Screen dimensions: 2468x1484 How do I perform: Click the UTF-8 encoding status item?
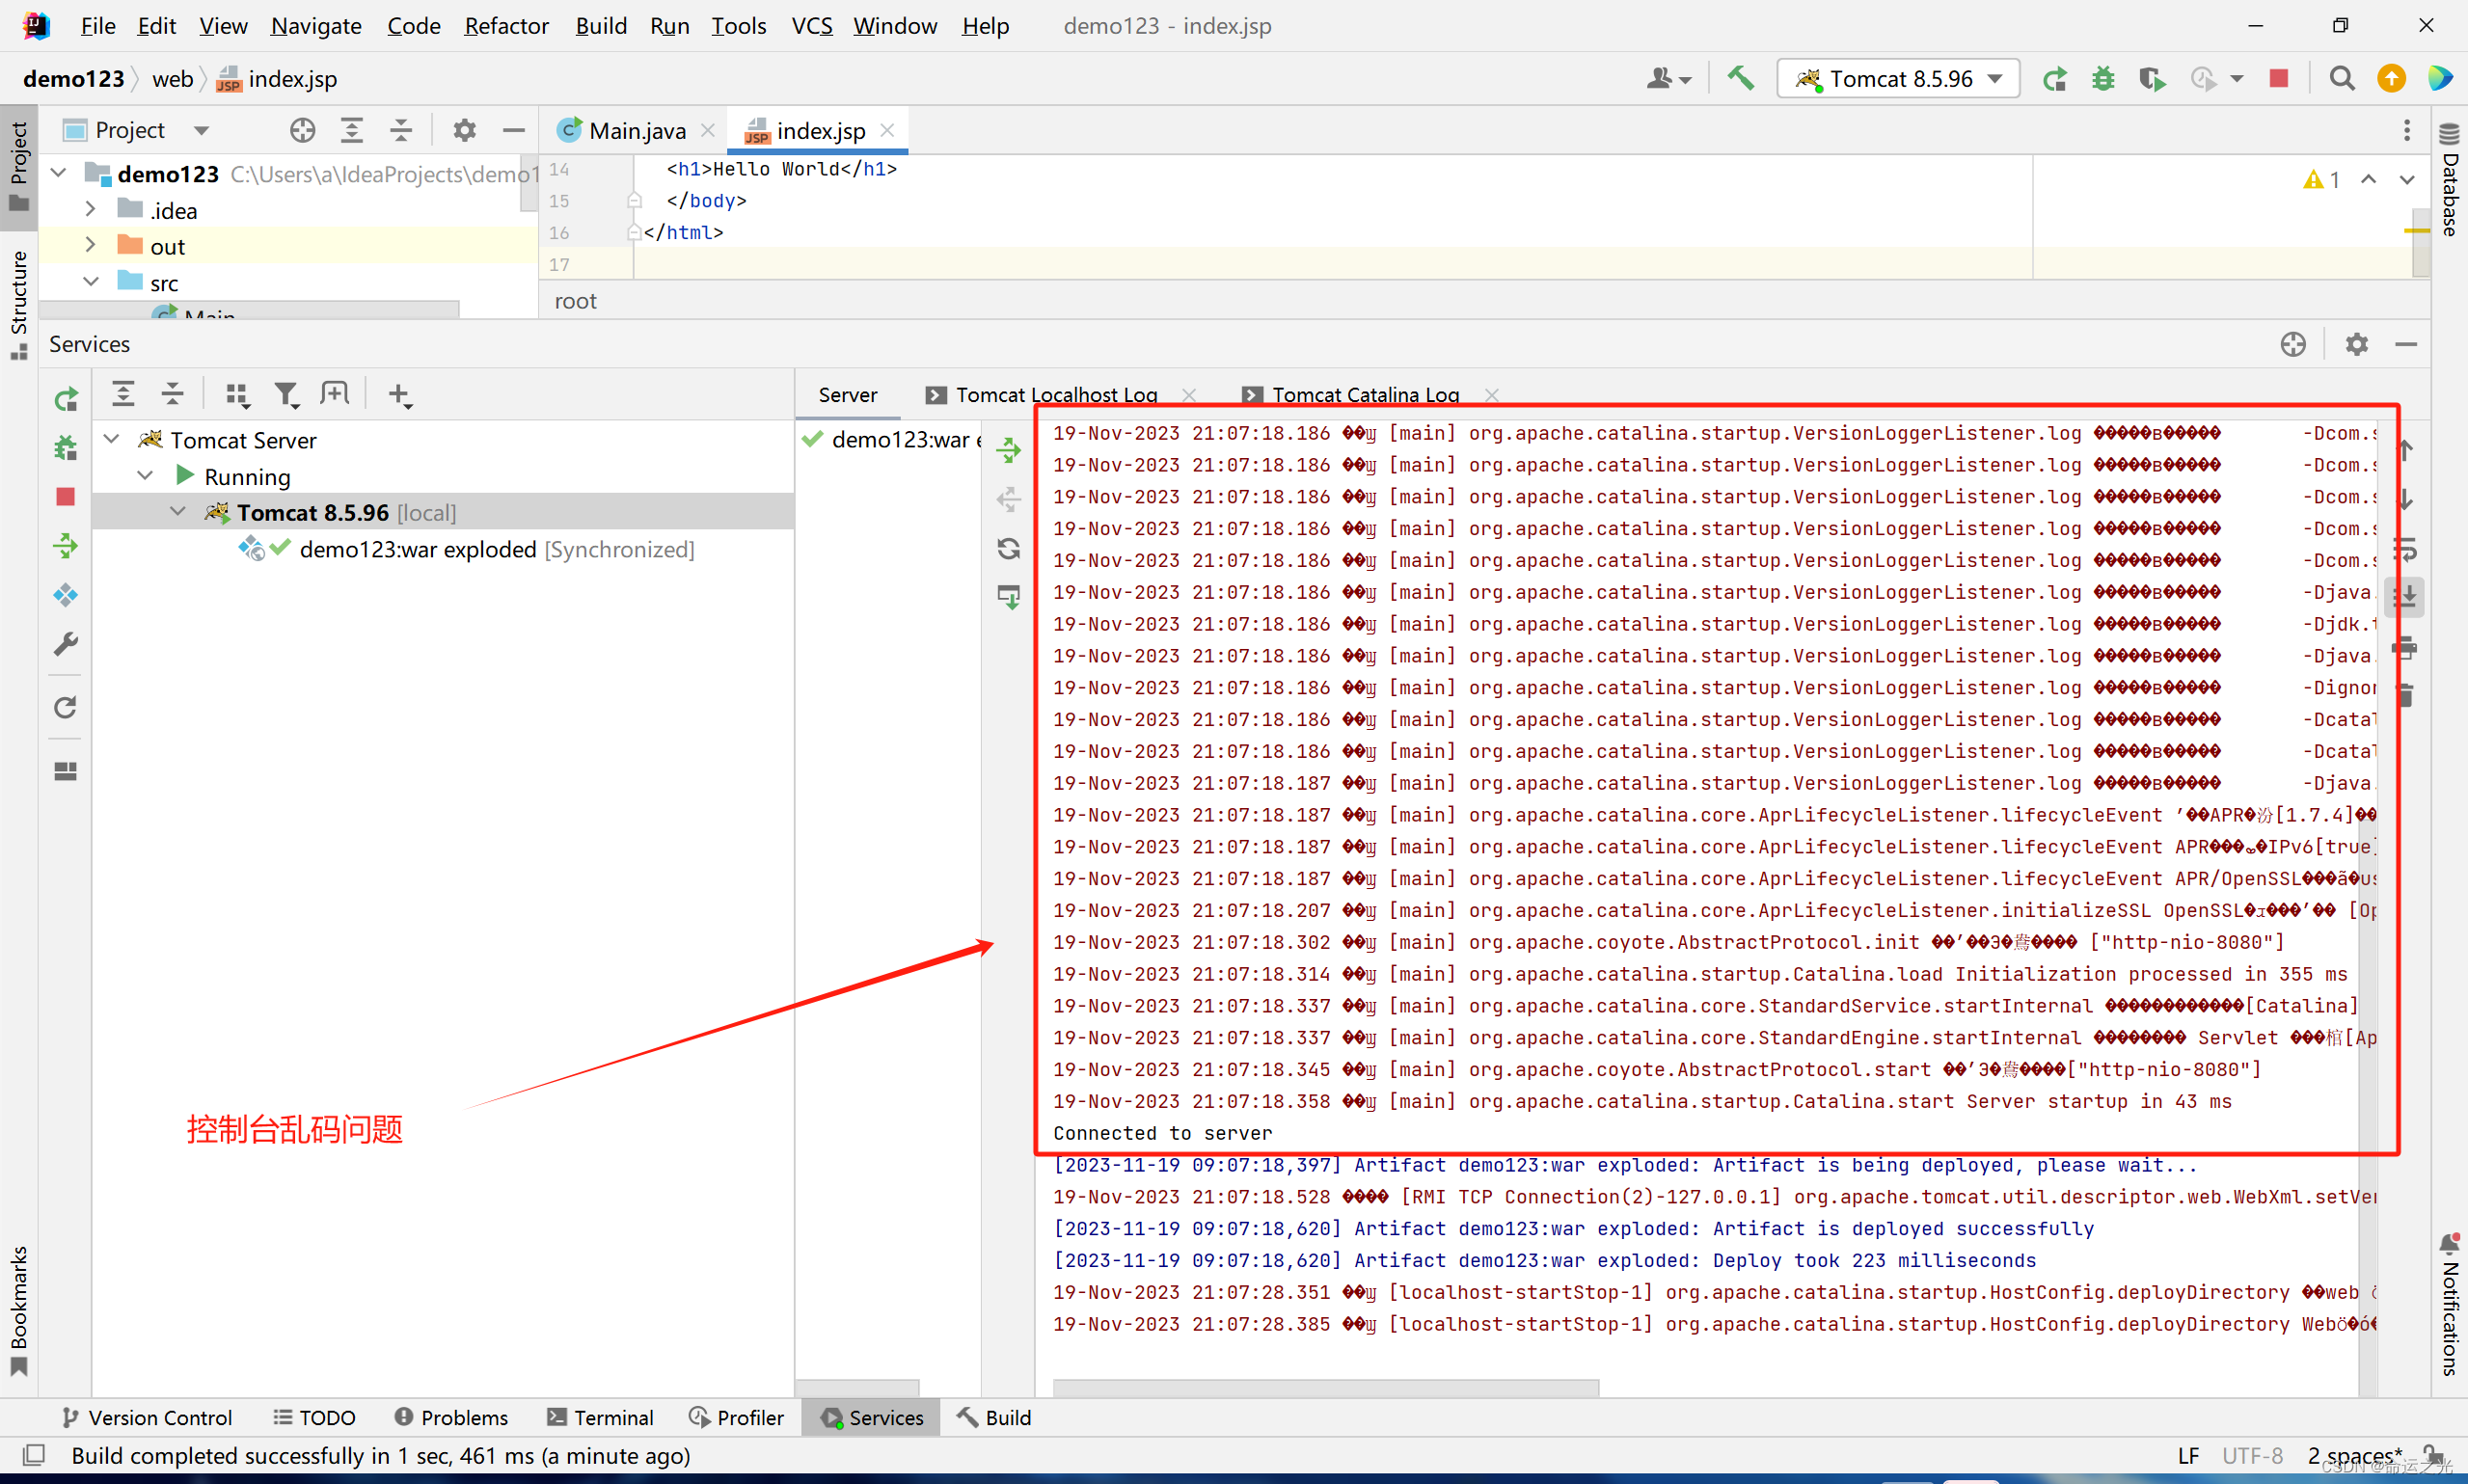tap(2252, 1455)
